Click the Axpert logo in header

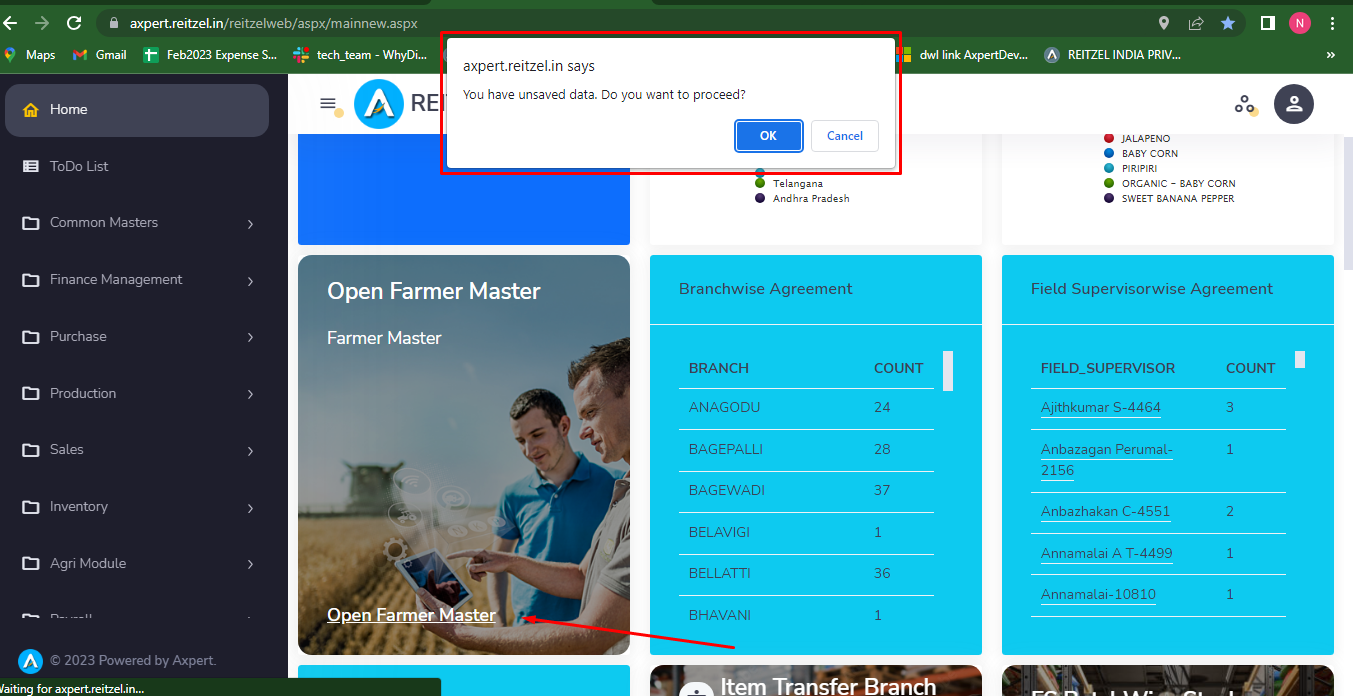click(378, 104)
